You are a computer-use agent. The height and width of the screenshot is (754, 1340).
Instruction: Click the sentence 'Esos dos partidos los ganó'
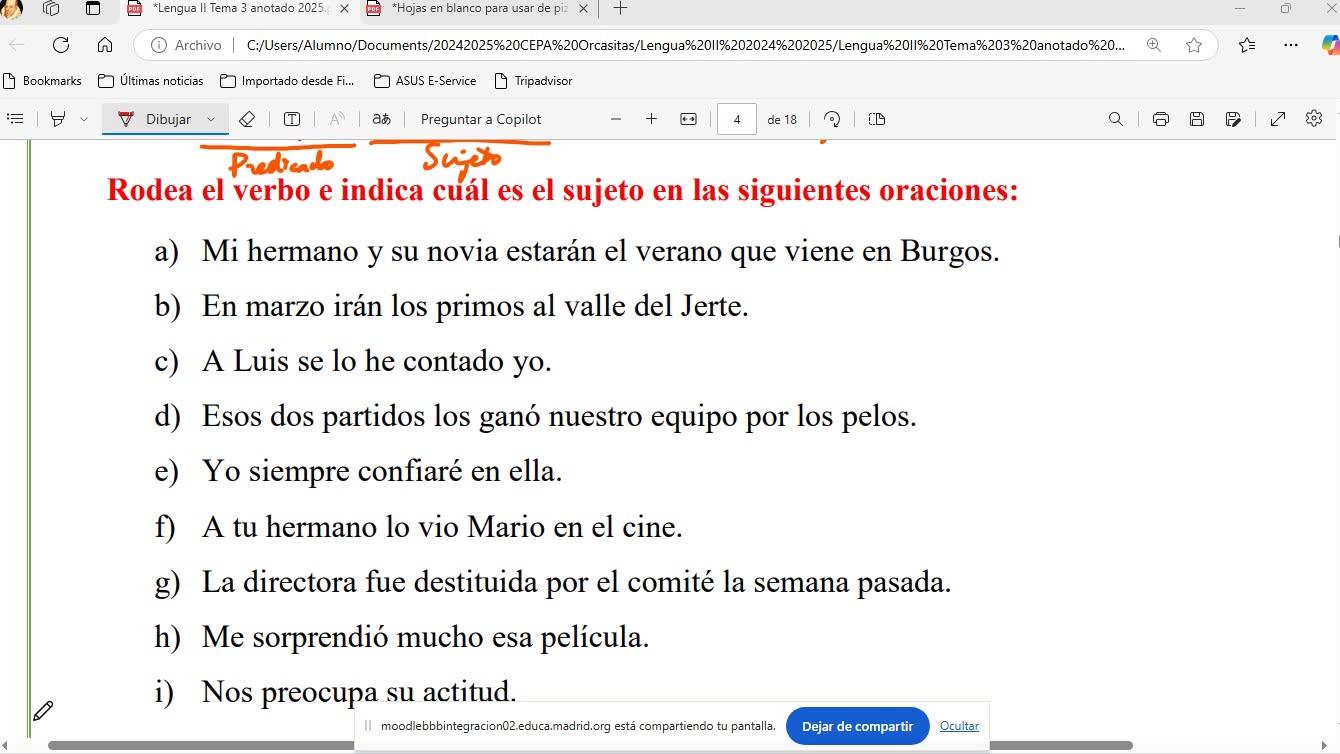coord(559,415)
